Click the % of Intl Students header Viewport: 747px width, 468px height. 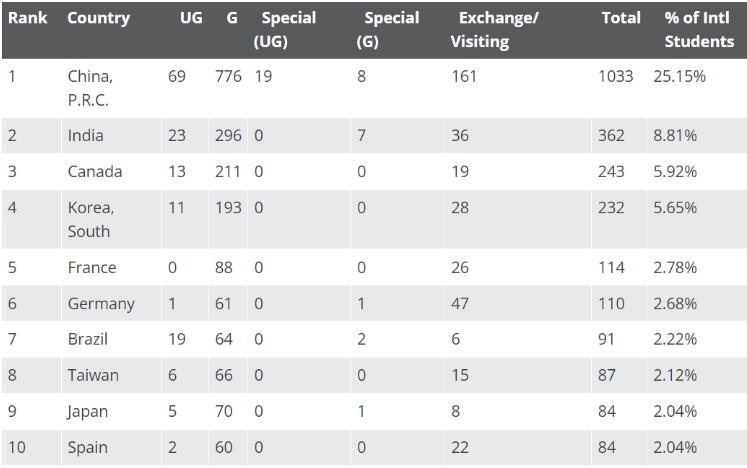[699, 30]
